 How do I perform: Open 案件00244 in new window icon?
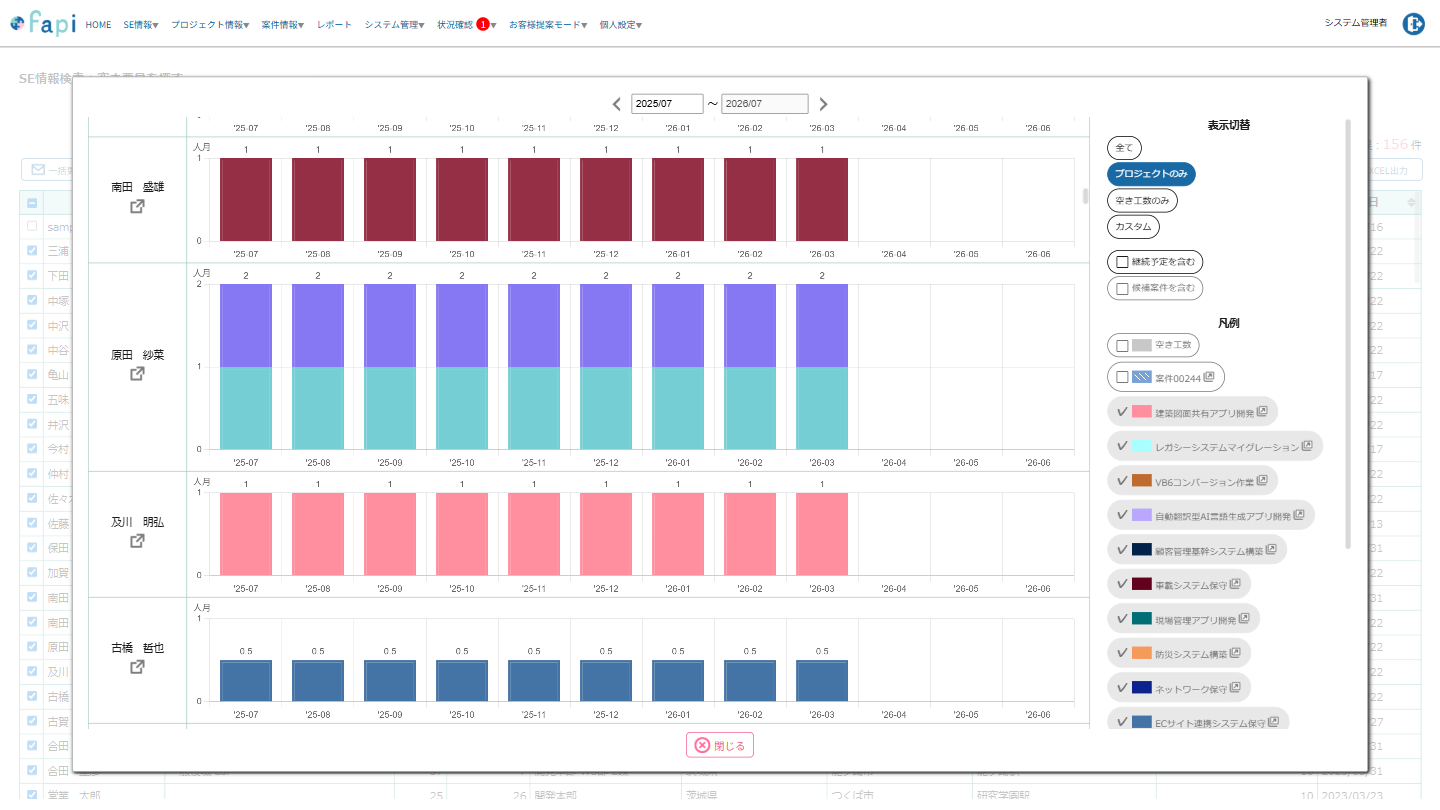(1209, 377)
